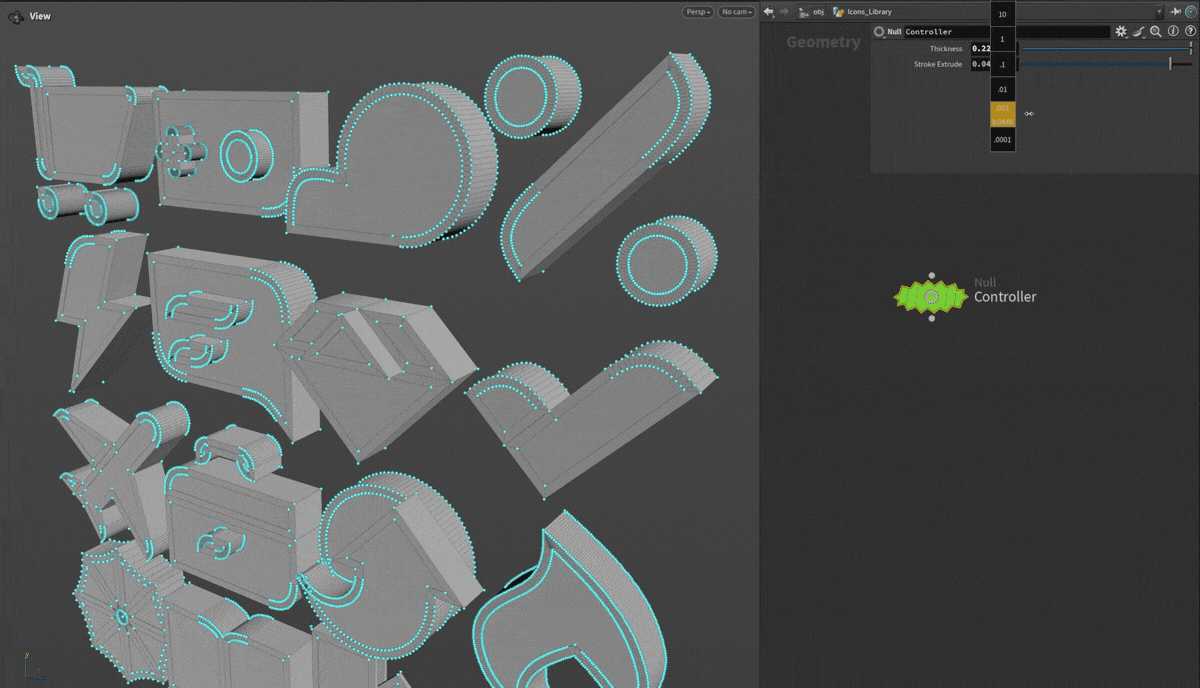This screenshot has width=1200, height=688.
Task: Click the back navigation arrow
Action: (x=768, y=12)
